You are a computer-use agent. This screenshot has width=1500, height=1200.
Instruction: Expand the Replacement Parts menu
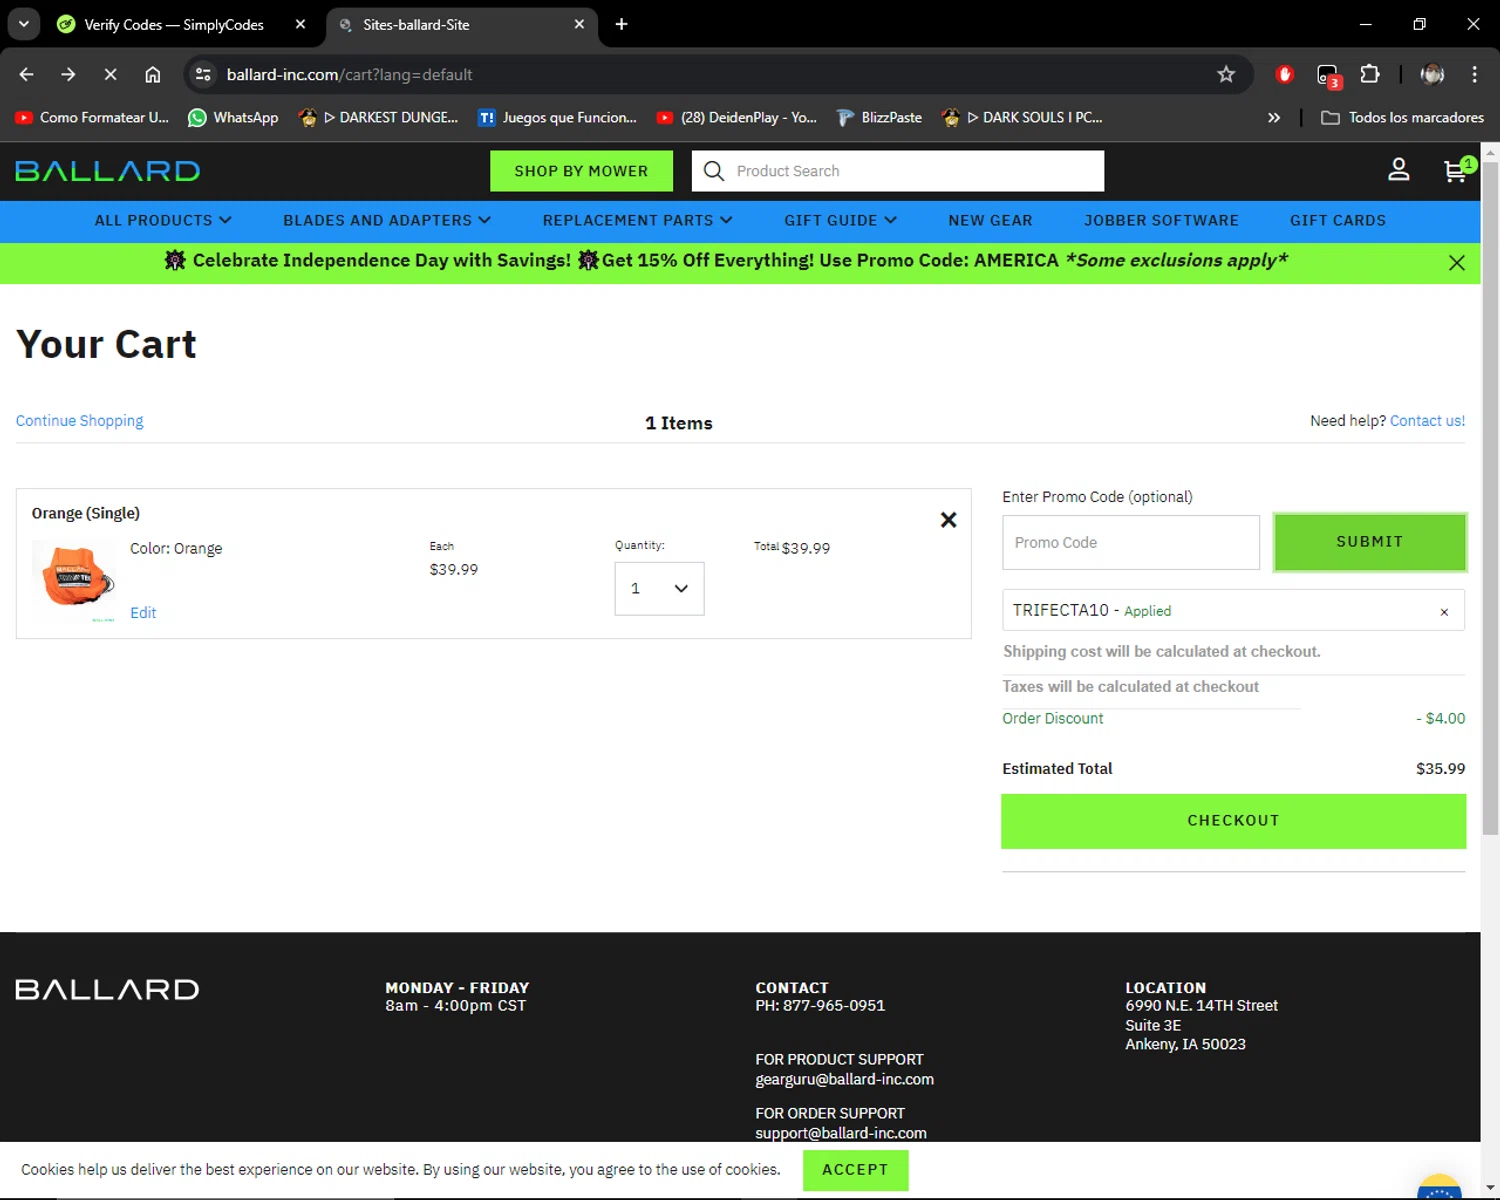click(638, 220)
